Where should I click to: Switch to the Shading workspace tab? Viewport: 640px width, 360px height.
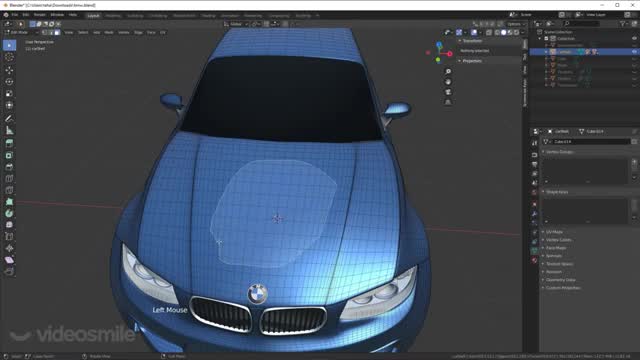point(208,16)
